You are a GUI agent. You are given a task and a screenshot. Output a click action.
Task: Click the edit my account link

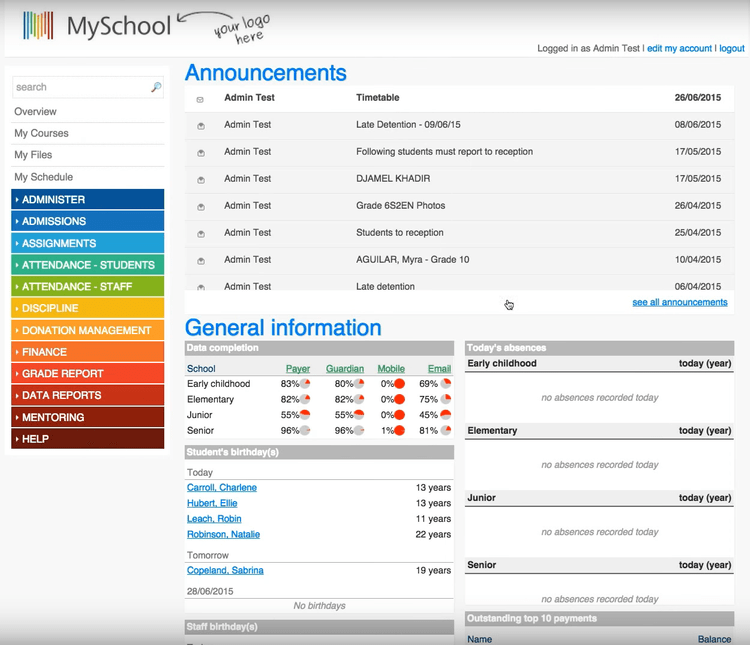click(x=679, y=48)
